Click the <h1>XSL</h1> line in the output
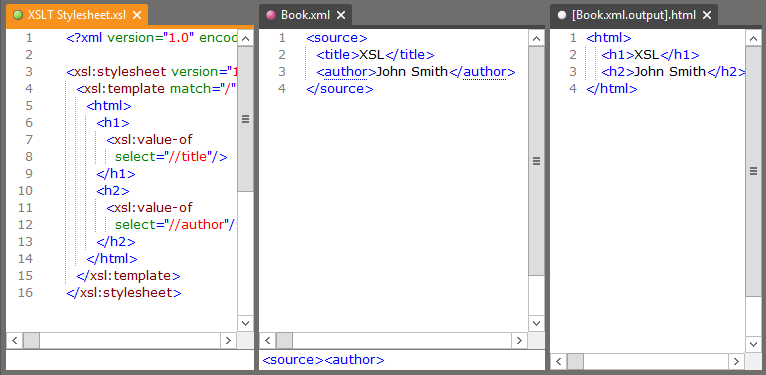Image resolution: width=766 pixels, height=375 pixels. tap(650, 55)
